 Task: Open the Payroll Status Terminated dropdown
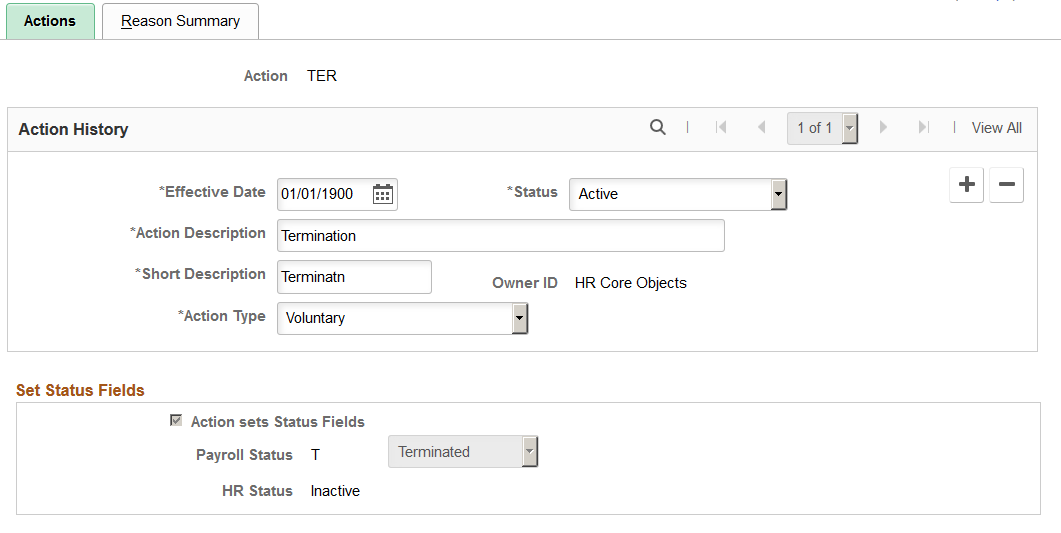point(463,452)
